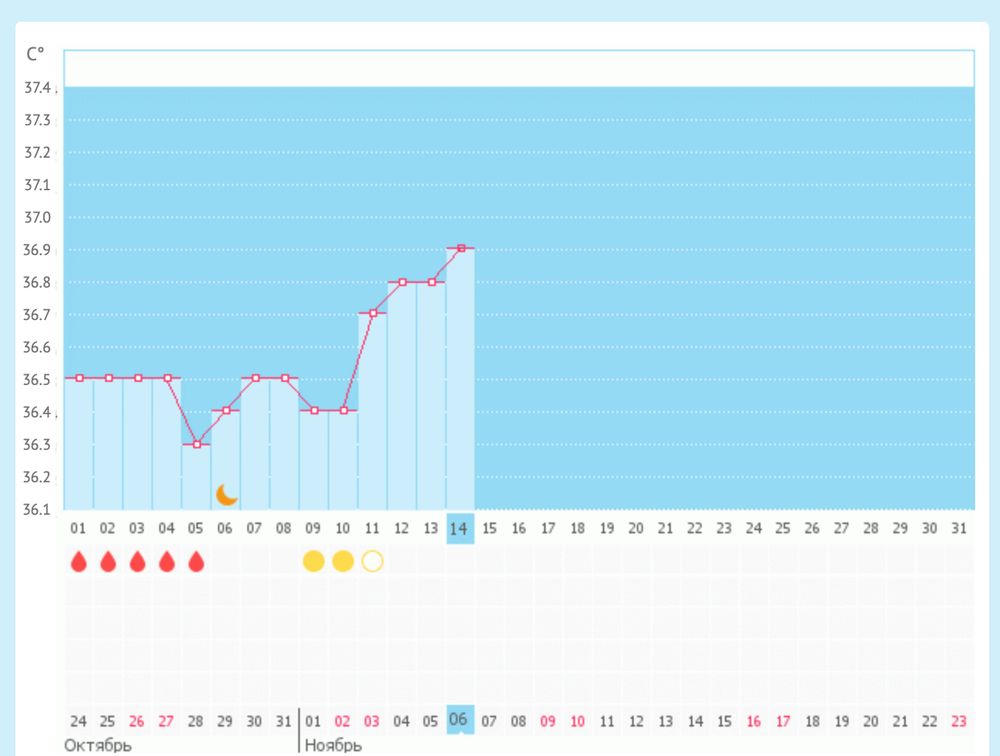Select the lowest 36.3 point on day 05
This screenshot has width=1000, height=756.
point(197,444)
